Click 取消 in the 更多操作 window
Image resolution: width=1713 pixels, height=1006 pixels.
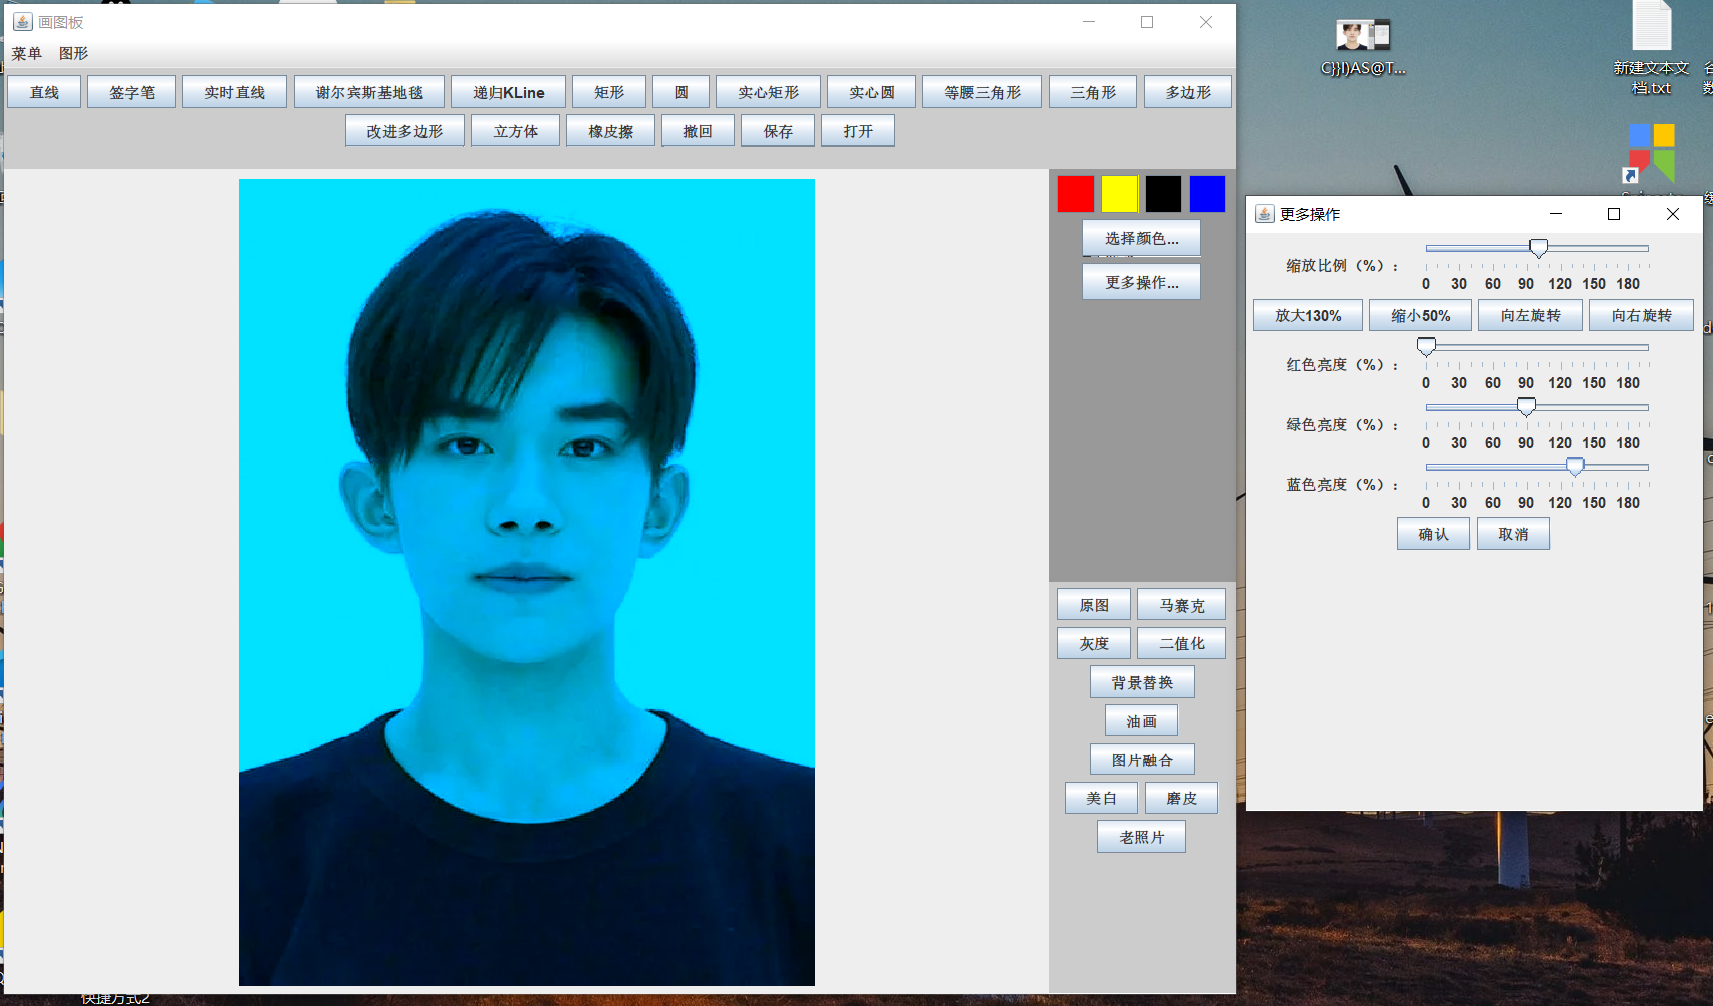click(1513, 534)
